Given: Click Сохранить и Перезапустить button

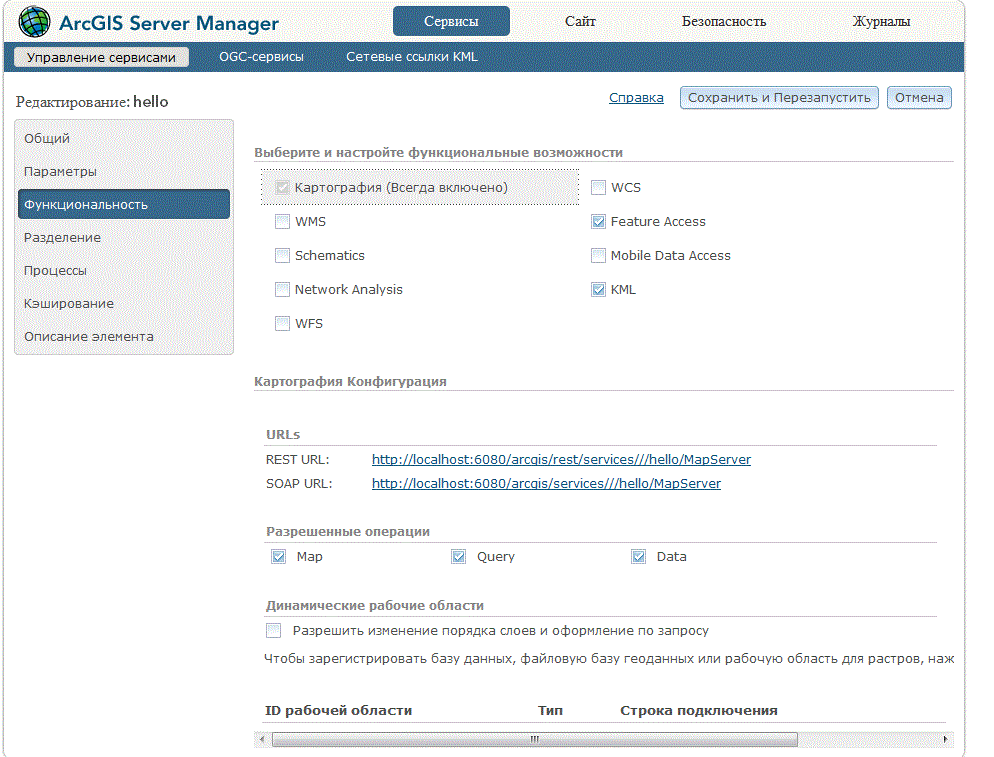Looking at the screenshot, I should [779, 98].
